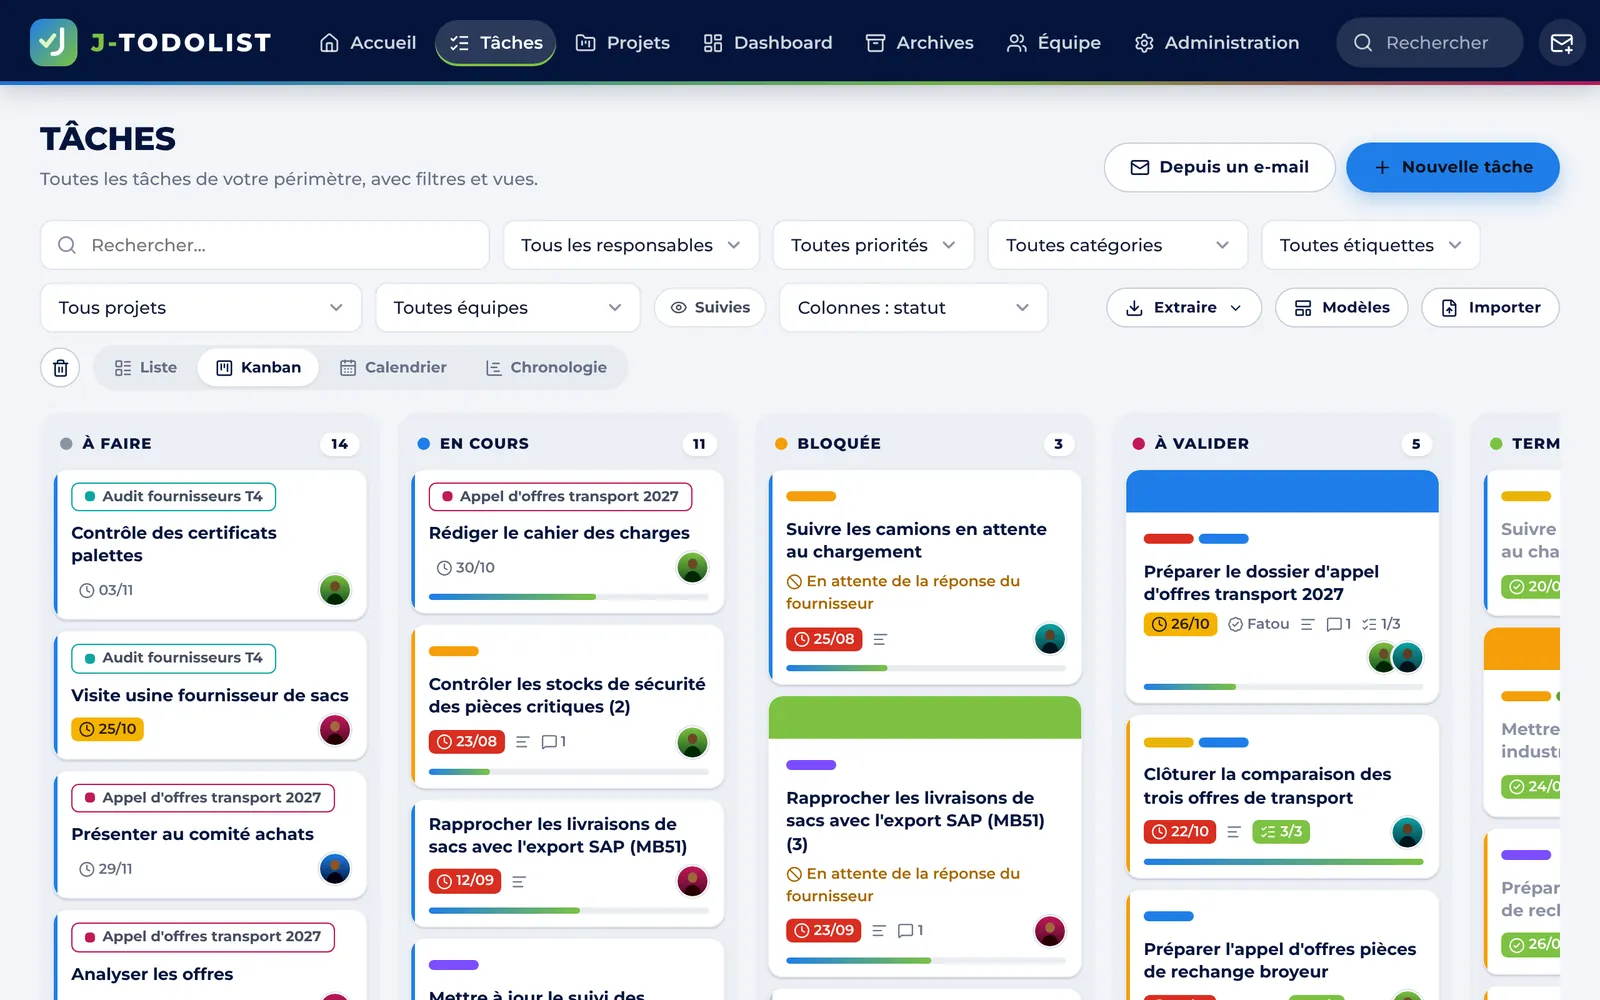Switch to the Liste view
This screenshot has width=1600, height=1000.
coord(146,368)
